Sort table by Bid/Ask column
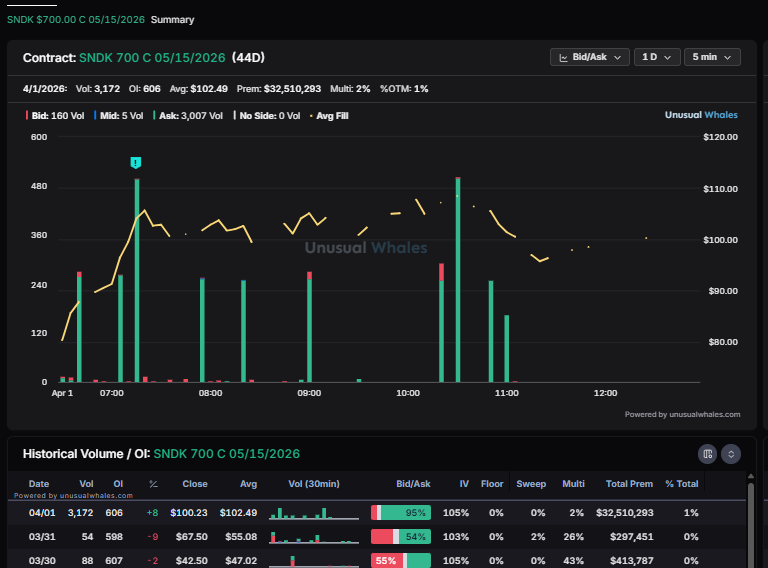The width and height of the screenshot is (768, 568). tap(413, 484)
